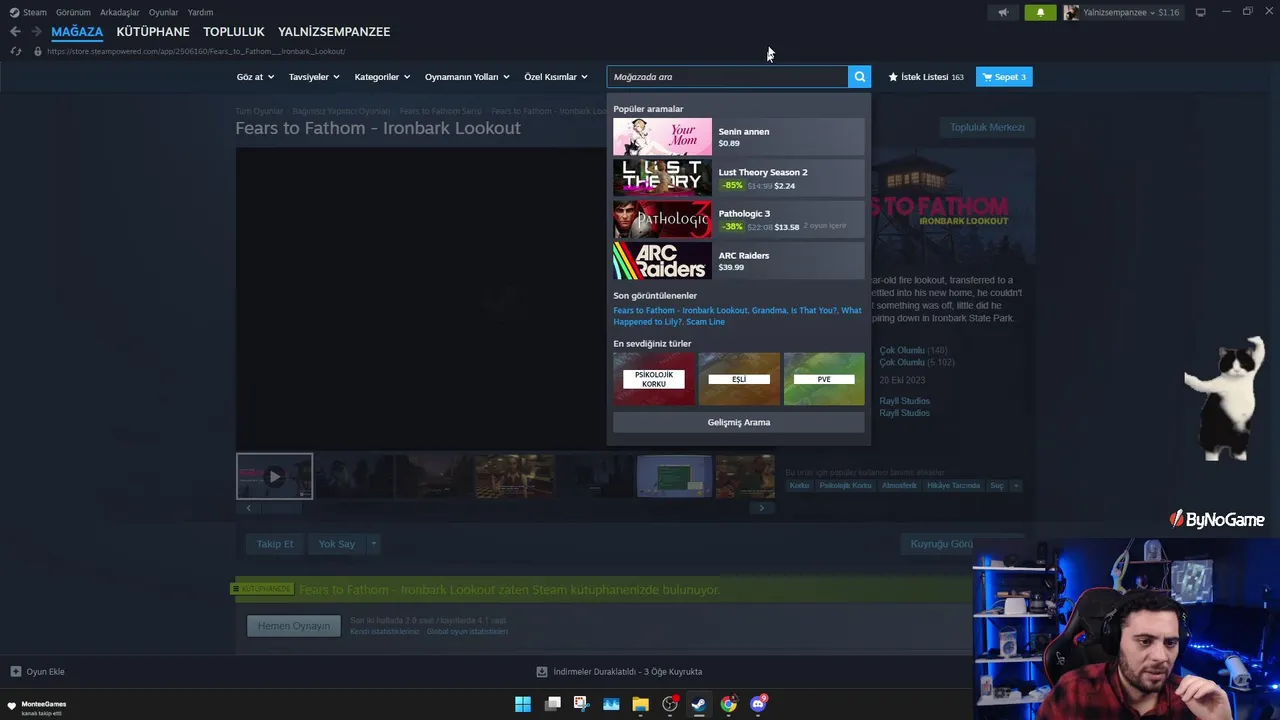The image size is (1280, 720).
Task: Open Discord from the taskbar
Action: [758, 704]
